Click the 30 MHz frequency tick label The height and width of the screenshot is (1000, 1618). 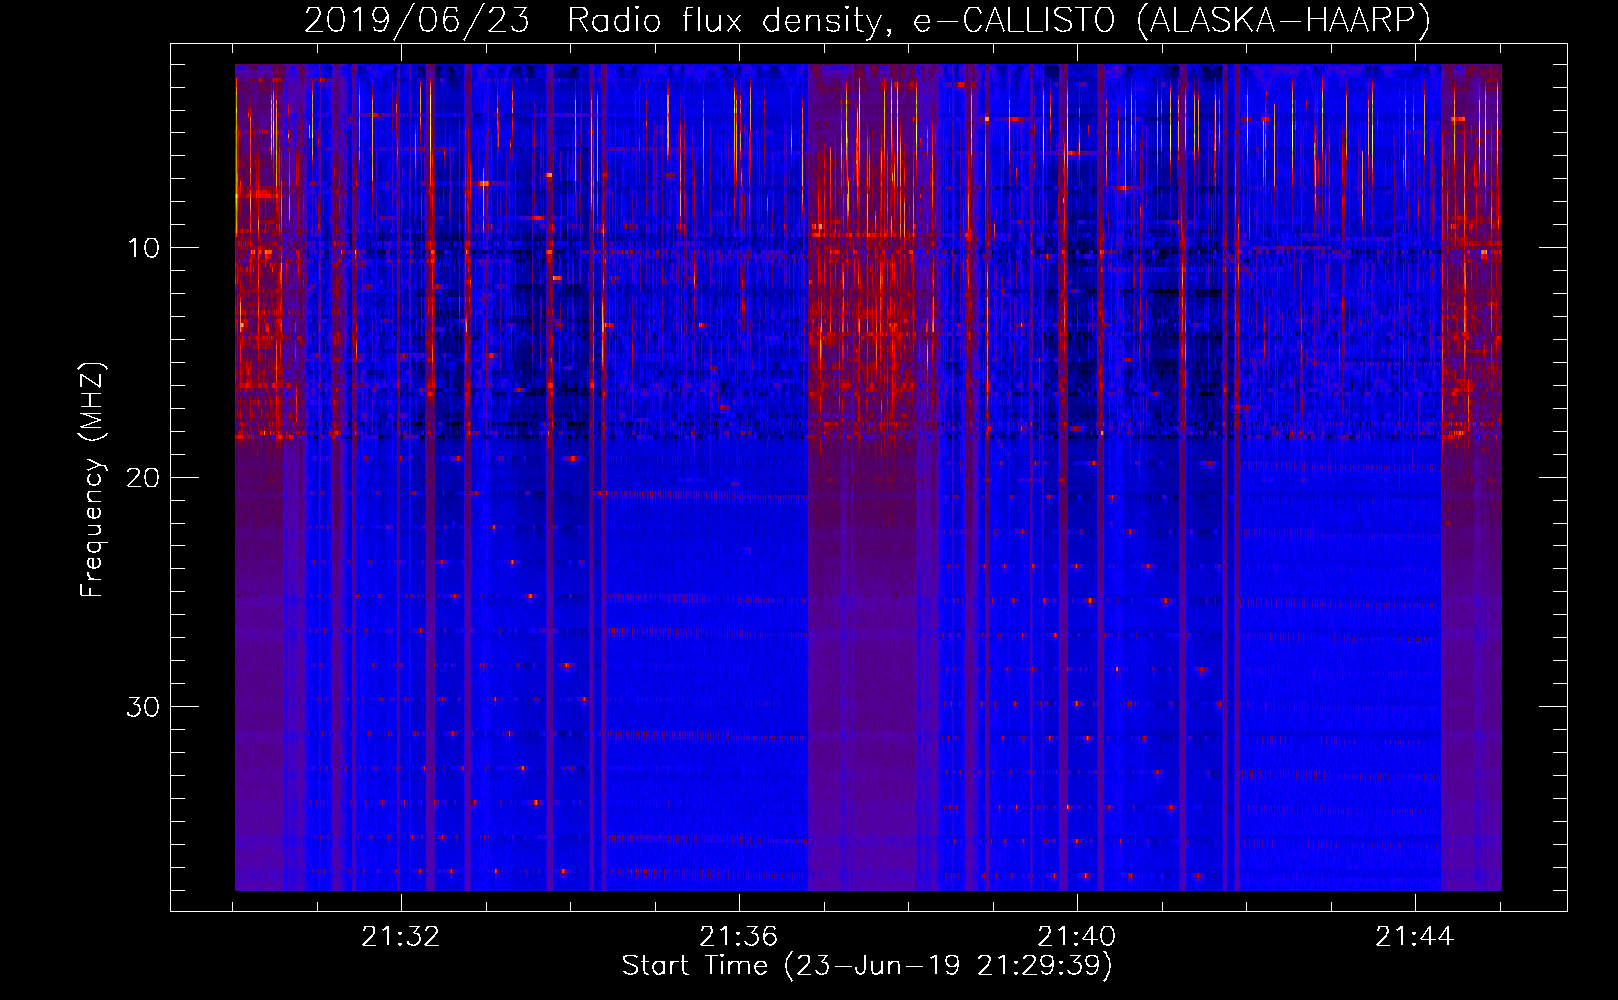tap(143, 706)
